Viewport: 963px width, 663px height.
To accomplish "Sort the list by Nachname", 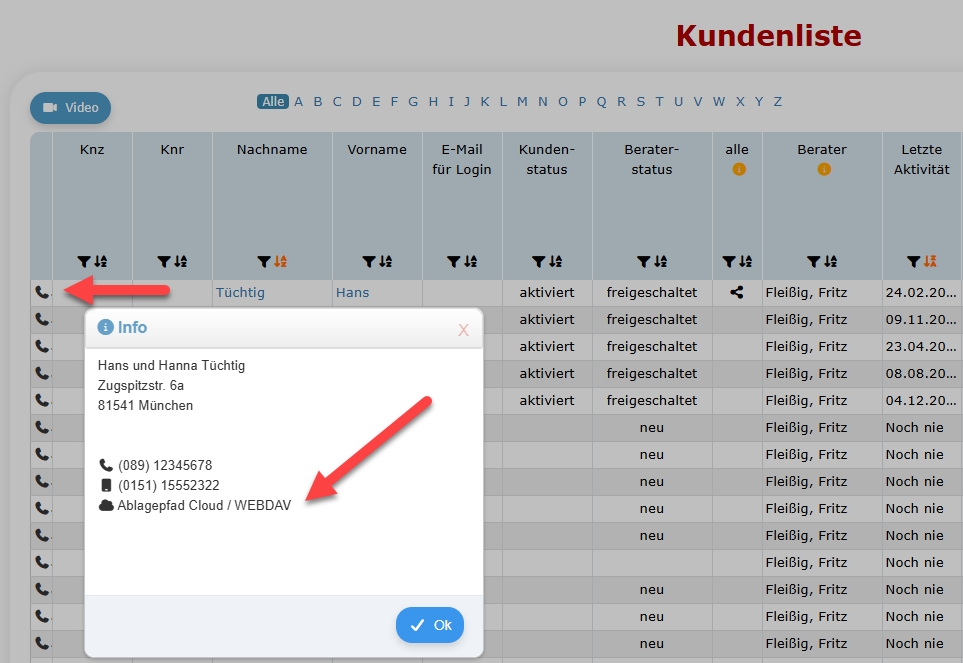I will (x=280, y=261).
